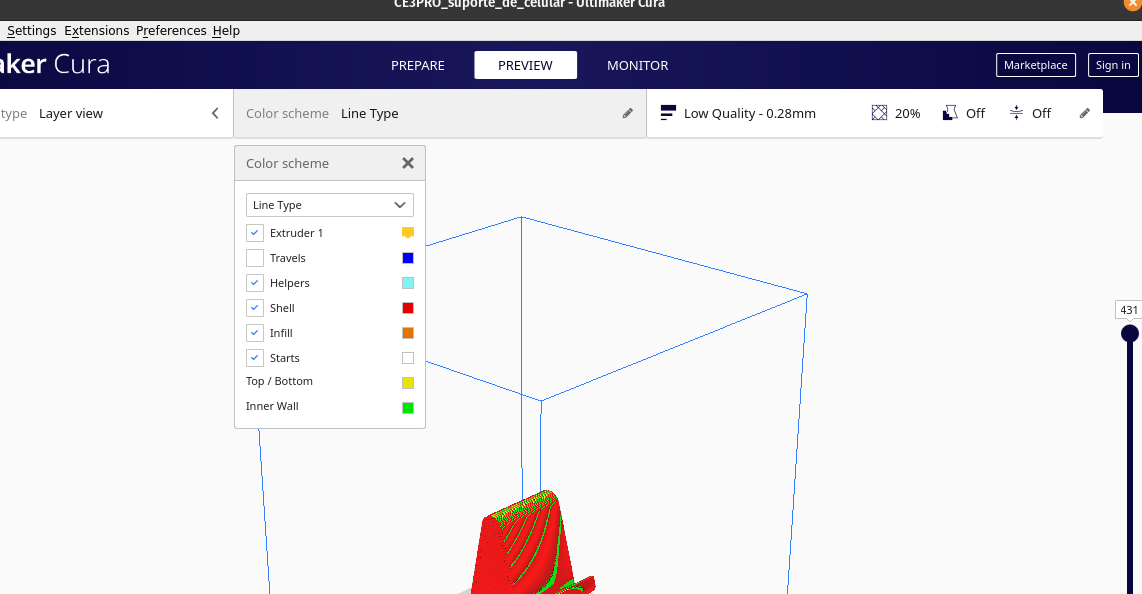1142x594 pixels.
Task: Click the print profile layer-height icon
Action: 668,113
